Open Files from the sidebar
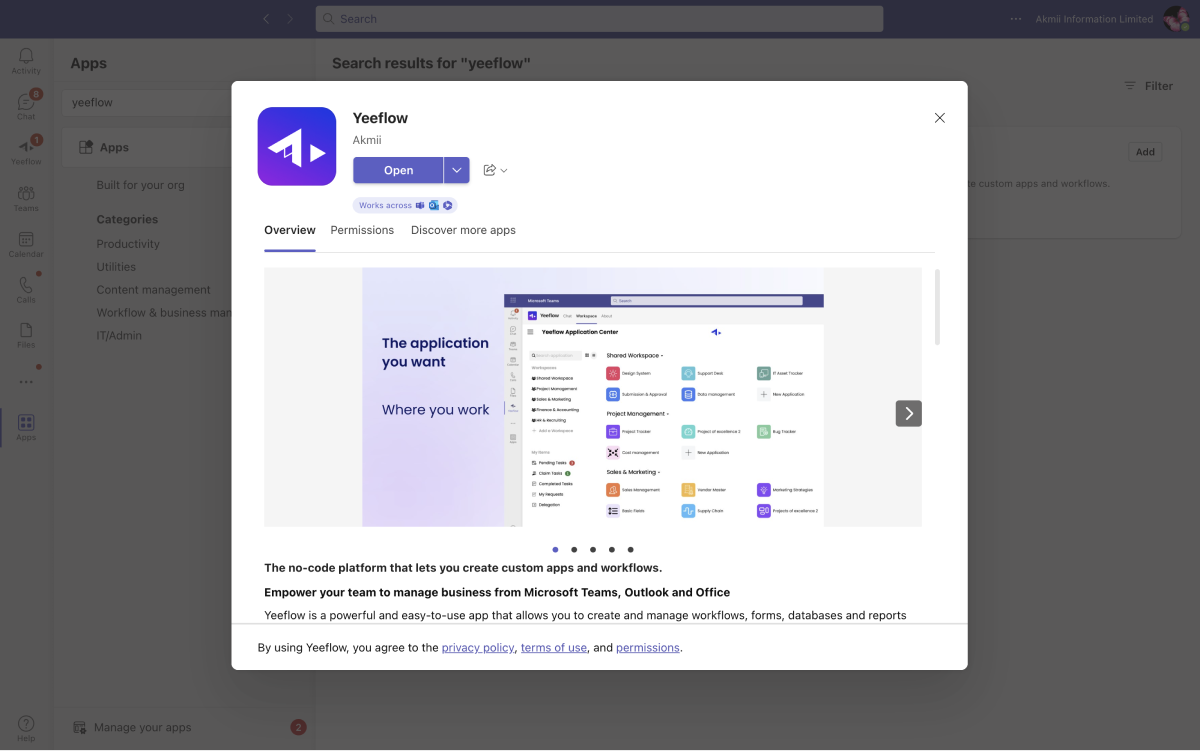This screenshot has height=751, width=1200. point(25,330)
